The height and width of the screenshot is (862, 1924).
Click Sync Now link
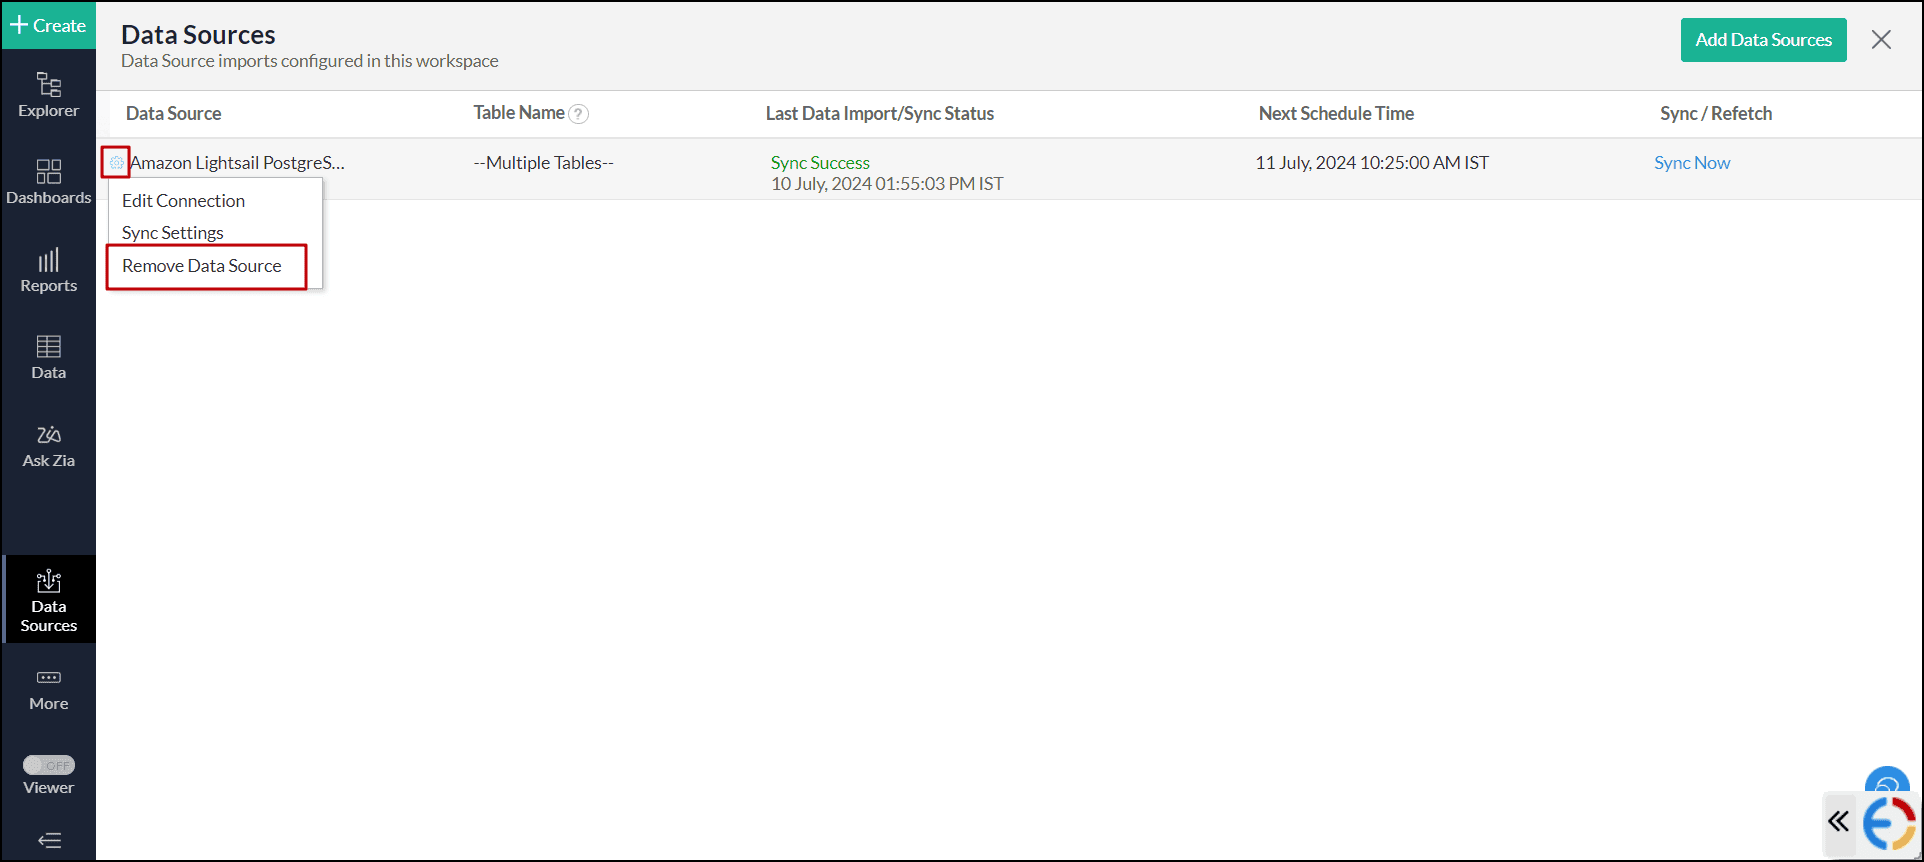(1692, 163)
